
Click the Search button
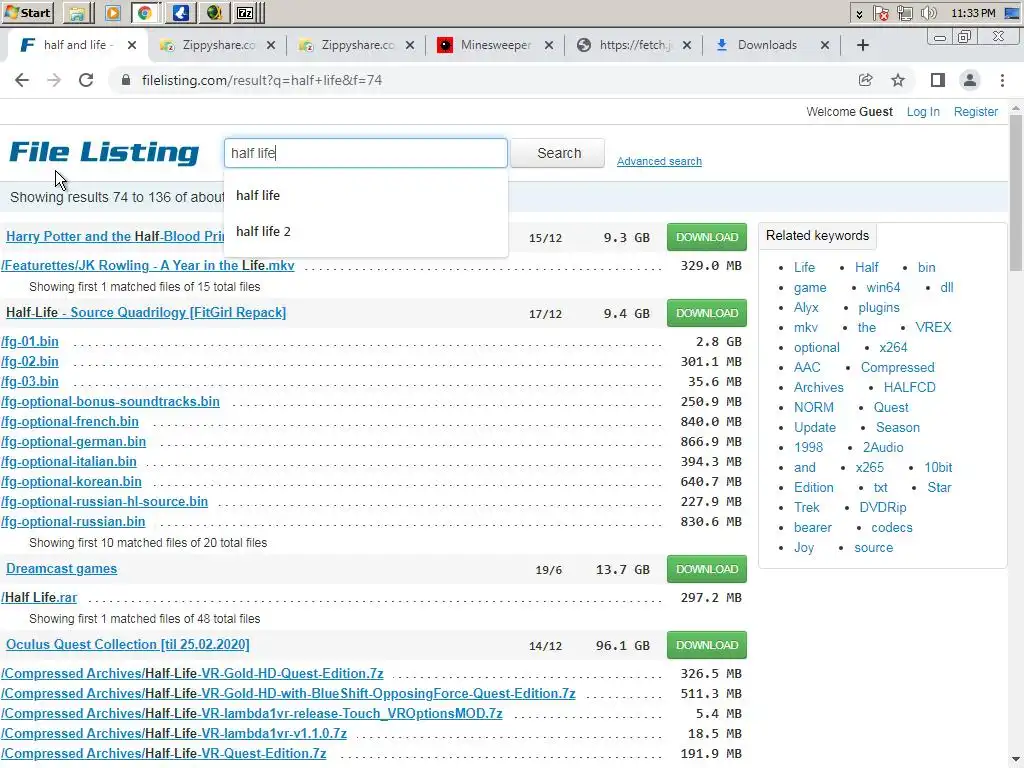point(559,153)
